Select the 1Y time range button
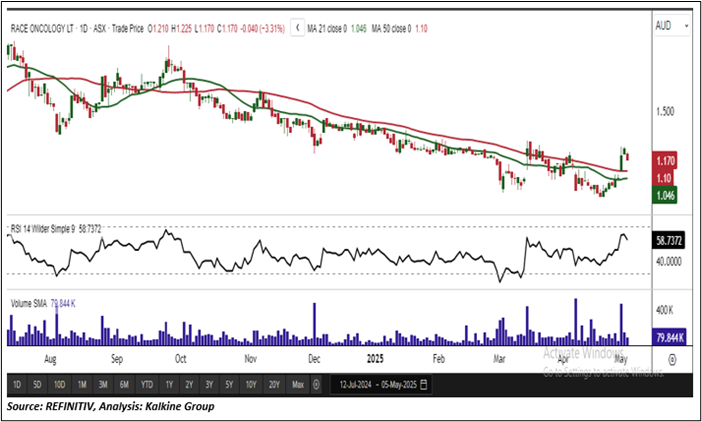 tap(169, 384)
